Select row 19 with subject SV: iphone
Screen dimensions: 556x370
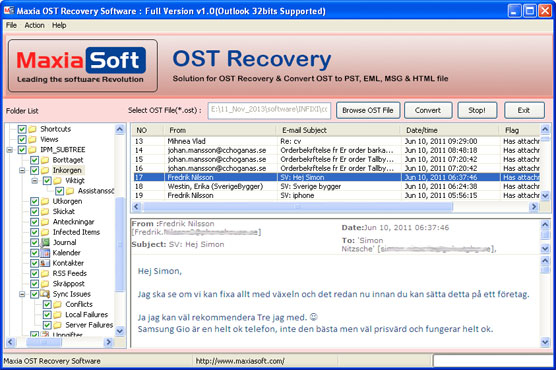(336, 195)
